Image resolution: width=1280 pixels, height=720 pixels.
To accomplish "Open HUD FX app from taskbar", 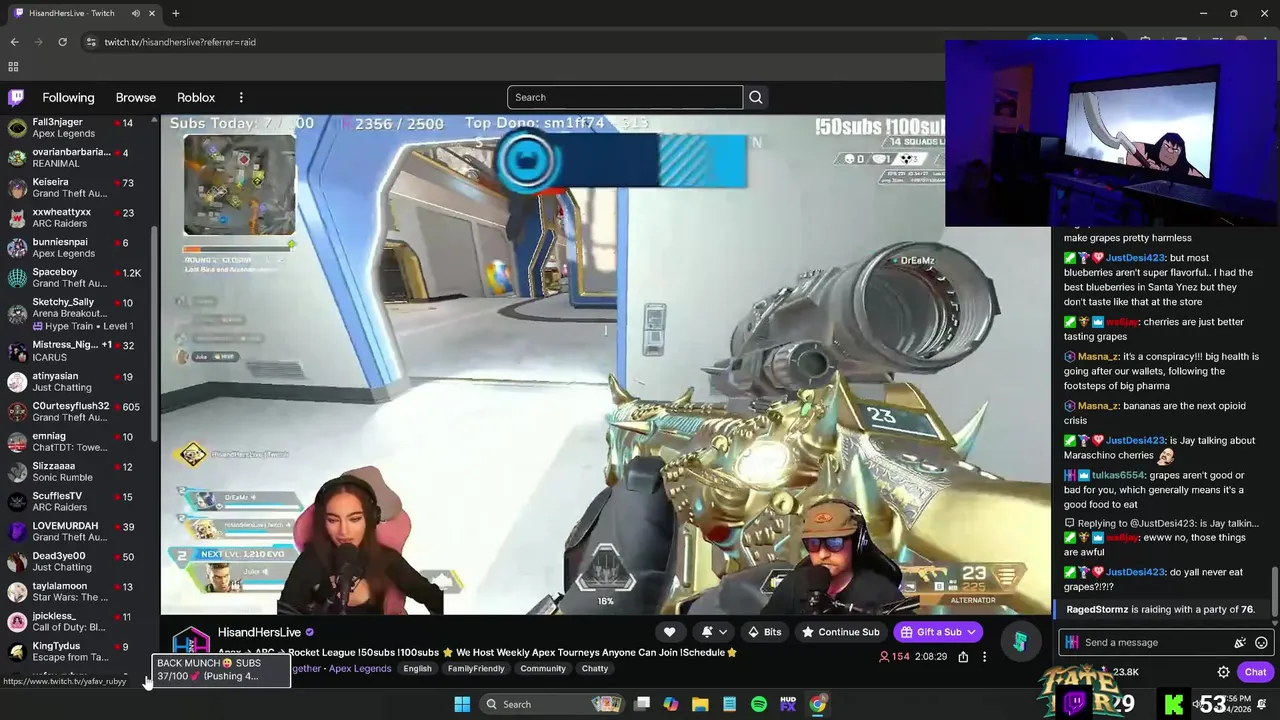I will tap(788, 704).
